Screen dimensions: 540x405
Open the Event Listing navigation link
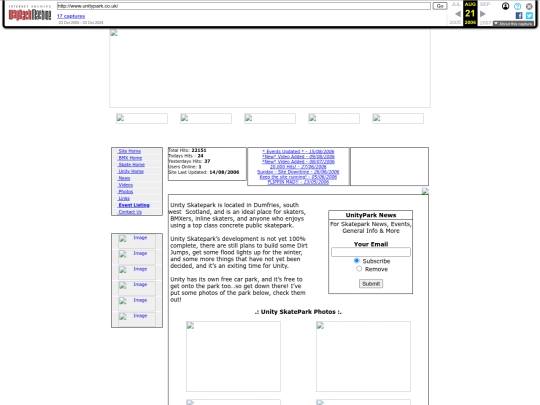tap(134, 205)
